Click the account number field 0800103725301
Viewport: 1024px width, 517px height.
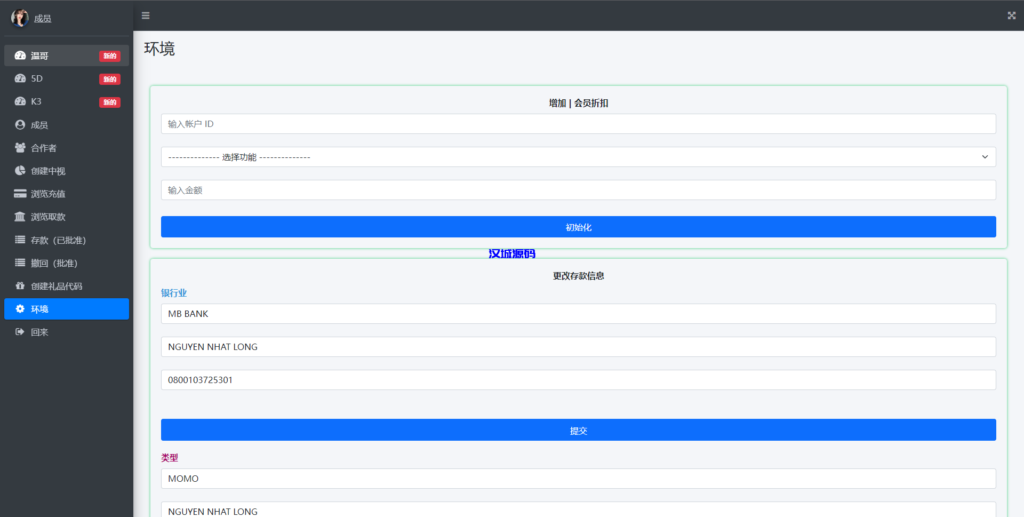tap(578, 380)
